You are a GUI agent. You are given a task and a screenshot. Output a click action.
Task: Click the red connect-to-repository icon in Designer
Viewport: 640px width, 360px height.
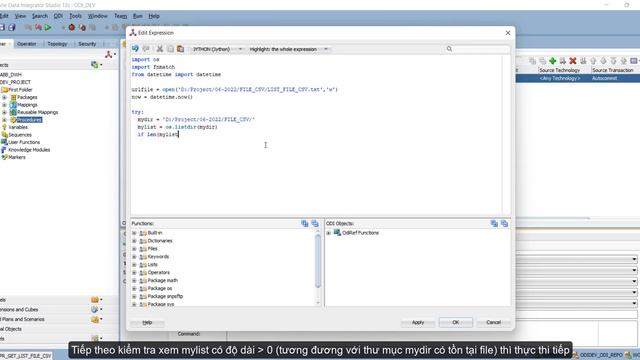coord(109,54)
